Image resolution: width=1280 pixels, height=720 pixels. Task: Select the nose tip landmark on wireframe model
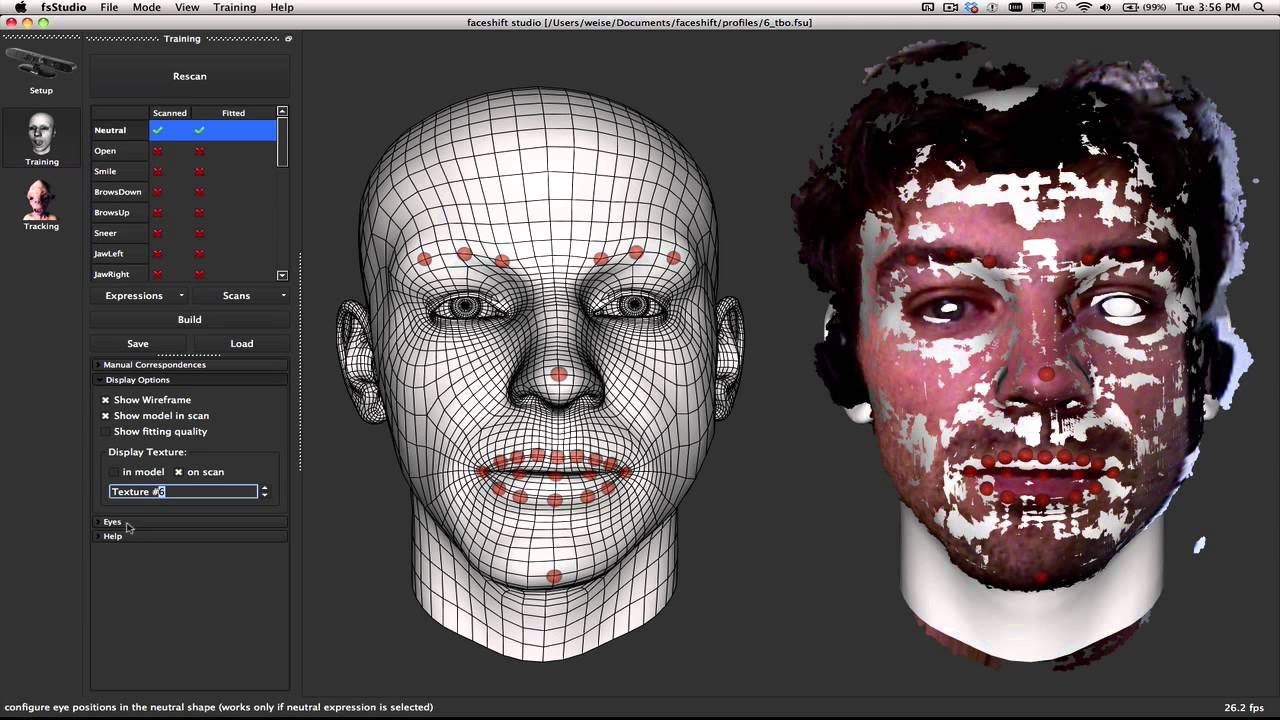click(x=558, y=375)
